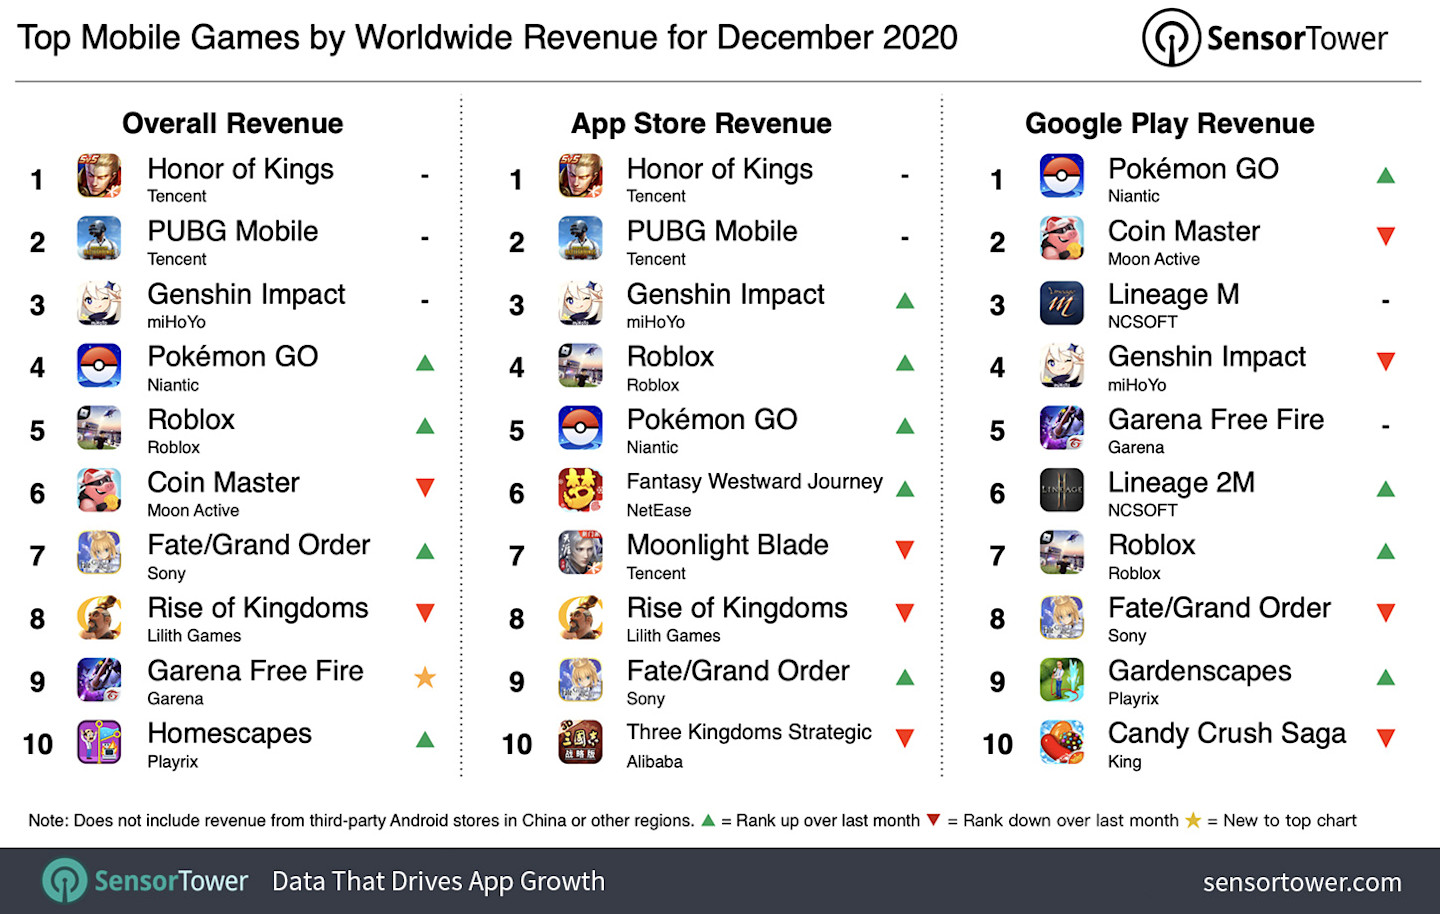
Task: Click the Three Kingdoms Strategic thumbnail
Action: tap(580, 742)
